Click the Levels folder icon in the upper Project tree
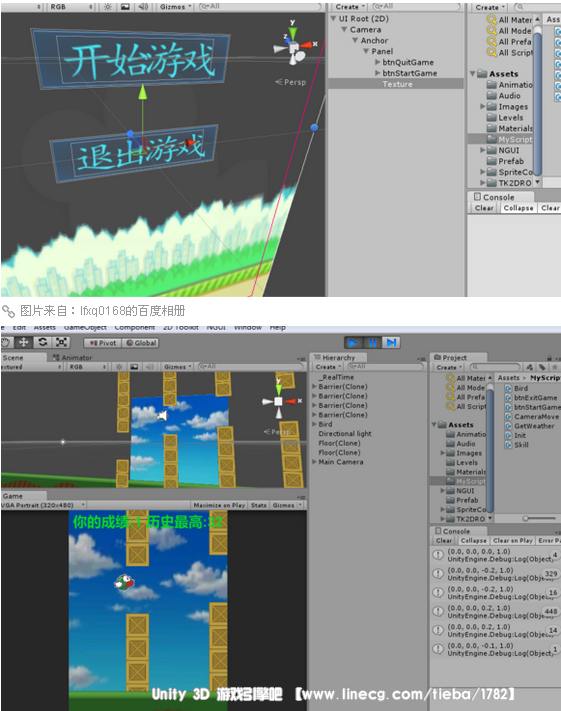This screenshot has height=711, width=561. coord(492,117)
